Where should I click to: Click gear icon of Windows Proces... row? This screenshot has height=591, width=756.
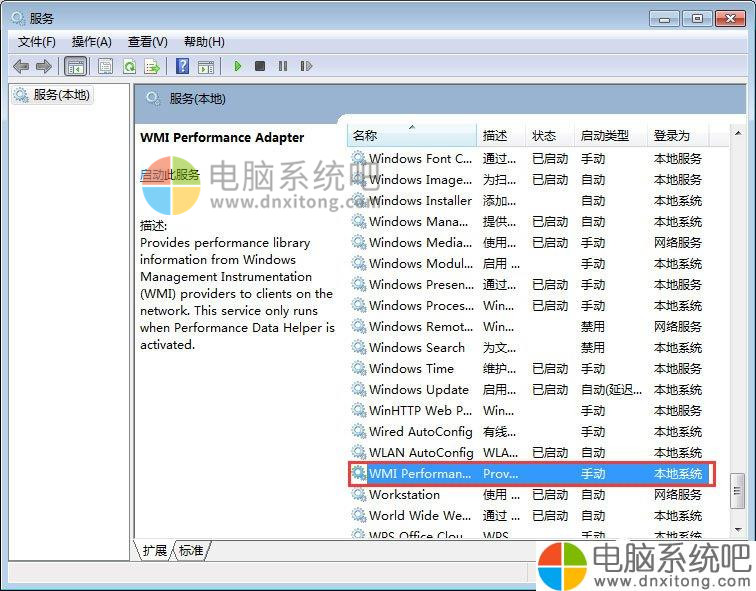(359, 305)
